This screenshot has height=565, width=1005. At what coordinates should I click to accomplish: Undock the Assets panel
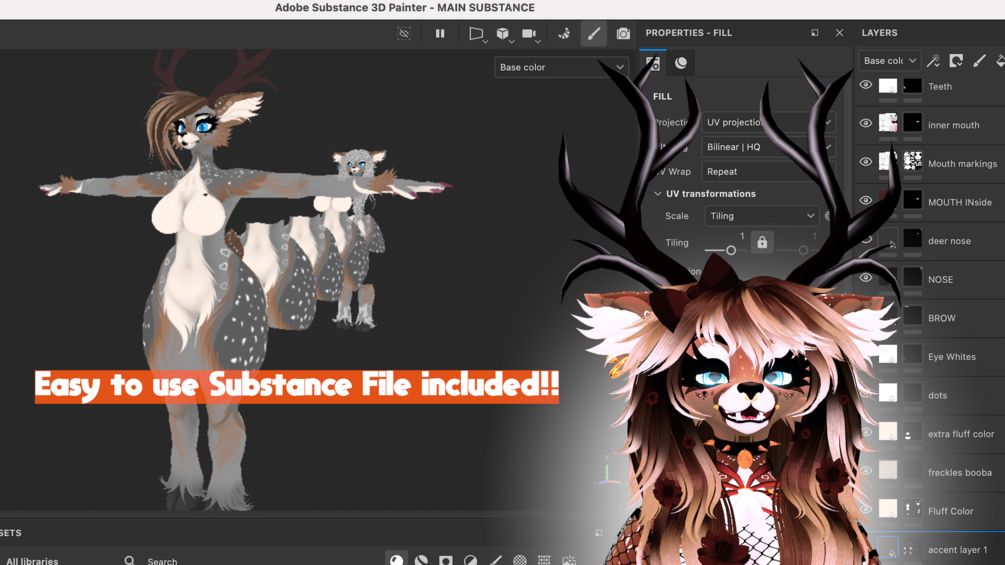598,533
